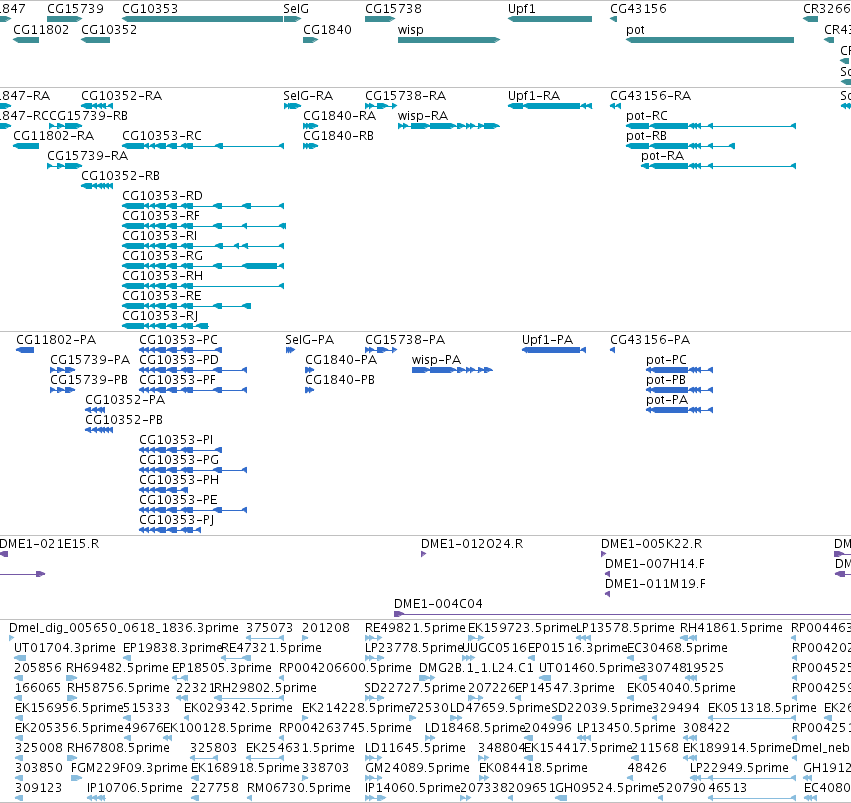851x803 pixels.
Task: Select the CG10353 gene label in top track
Action: coord(150,9)
